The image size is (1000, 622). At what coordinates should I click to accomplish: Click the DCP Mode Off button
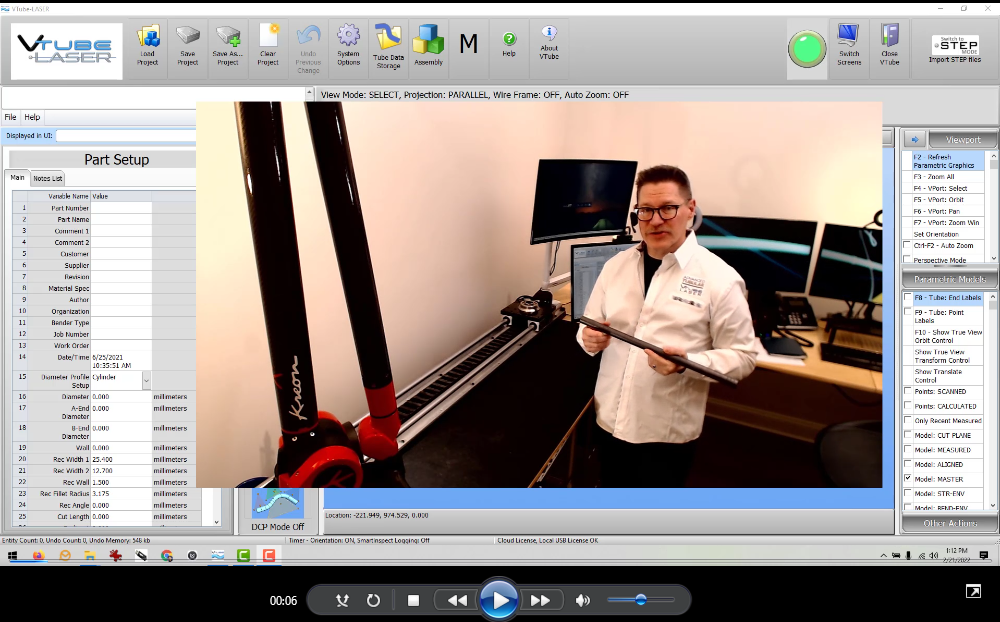click(278, 510)
